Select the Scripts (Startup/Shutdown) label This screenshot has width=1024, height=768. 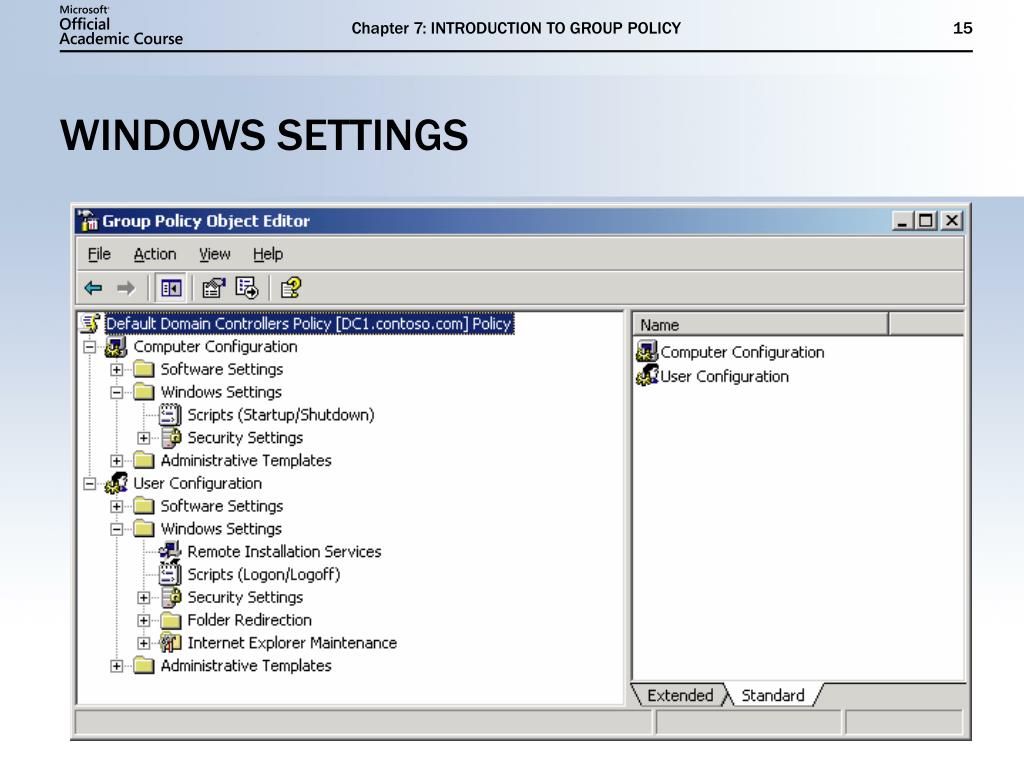pos(281,415)
